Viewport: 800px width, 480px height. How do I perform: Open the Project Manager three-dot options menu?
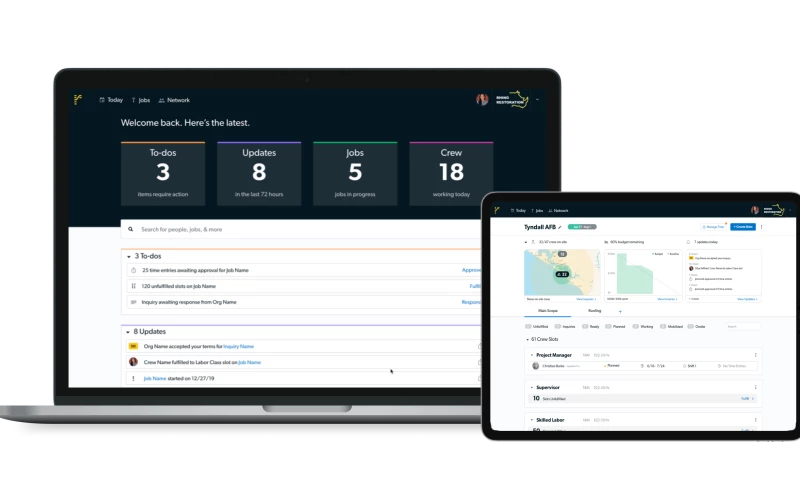(x=755, y=355)
